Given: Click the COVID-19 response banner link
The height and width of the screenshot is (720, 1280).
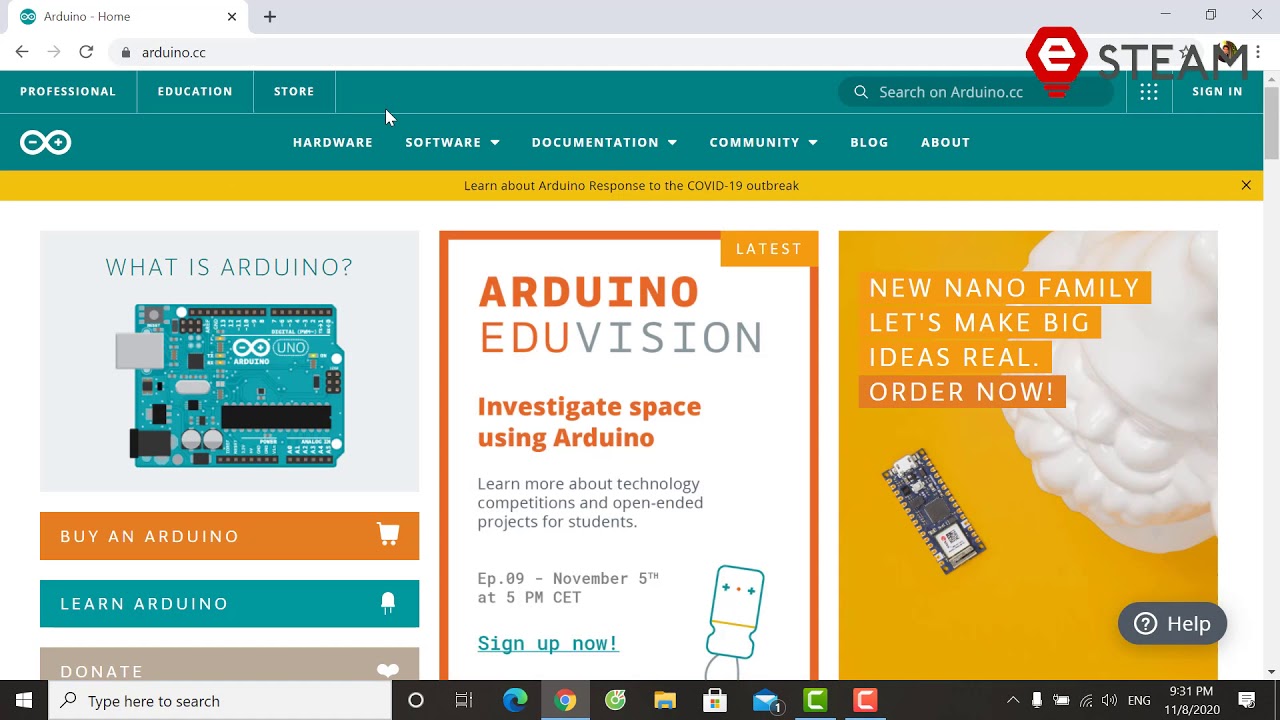Looking at the screenshot, I should coord(631,186).
